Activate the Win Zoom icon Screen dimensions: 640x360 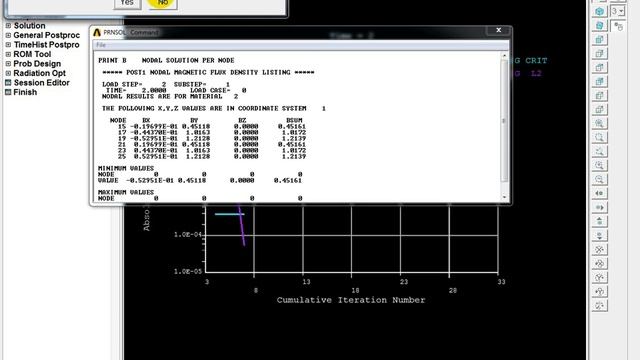coord(599,151)
